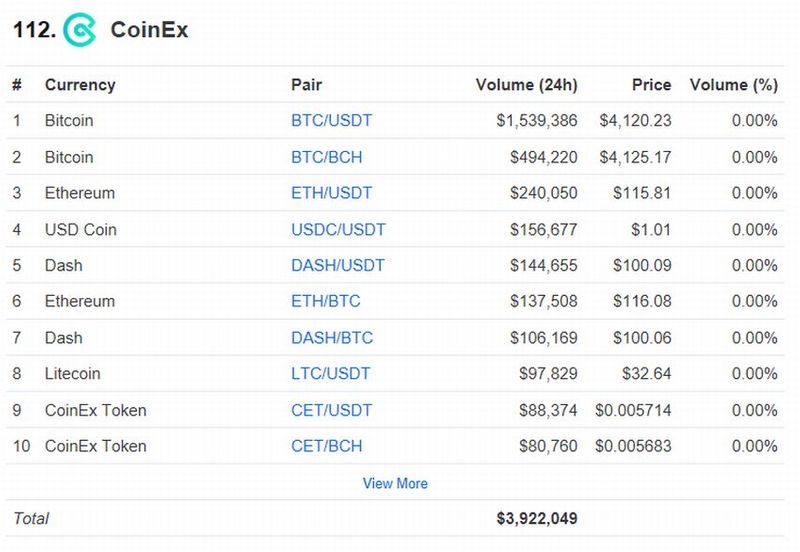This screenshot has height=552, width=800.
Task: Sort by the Volume (24h) column header
Action: pos(526,85)
